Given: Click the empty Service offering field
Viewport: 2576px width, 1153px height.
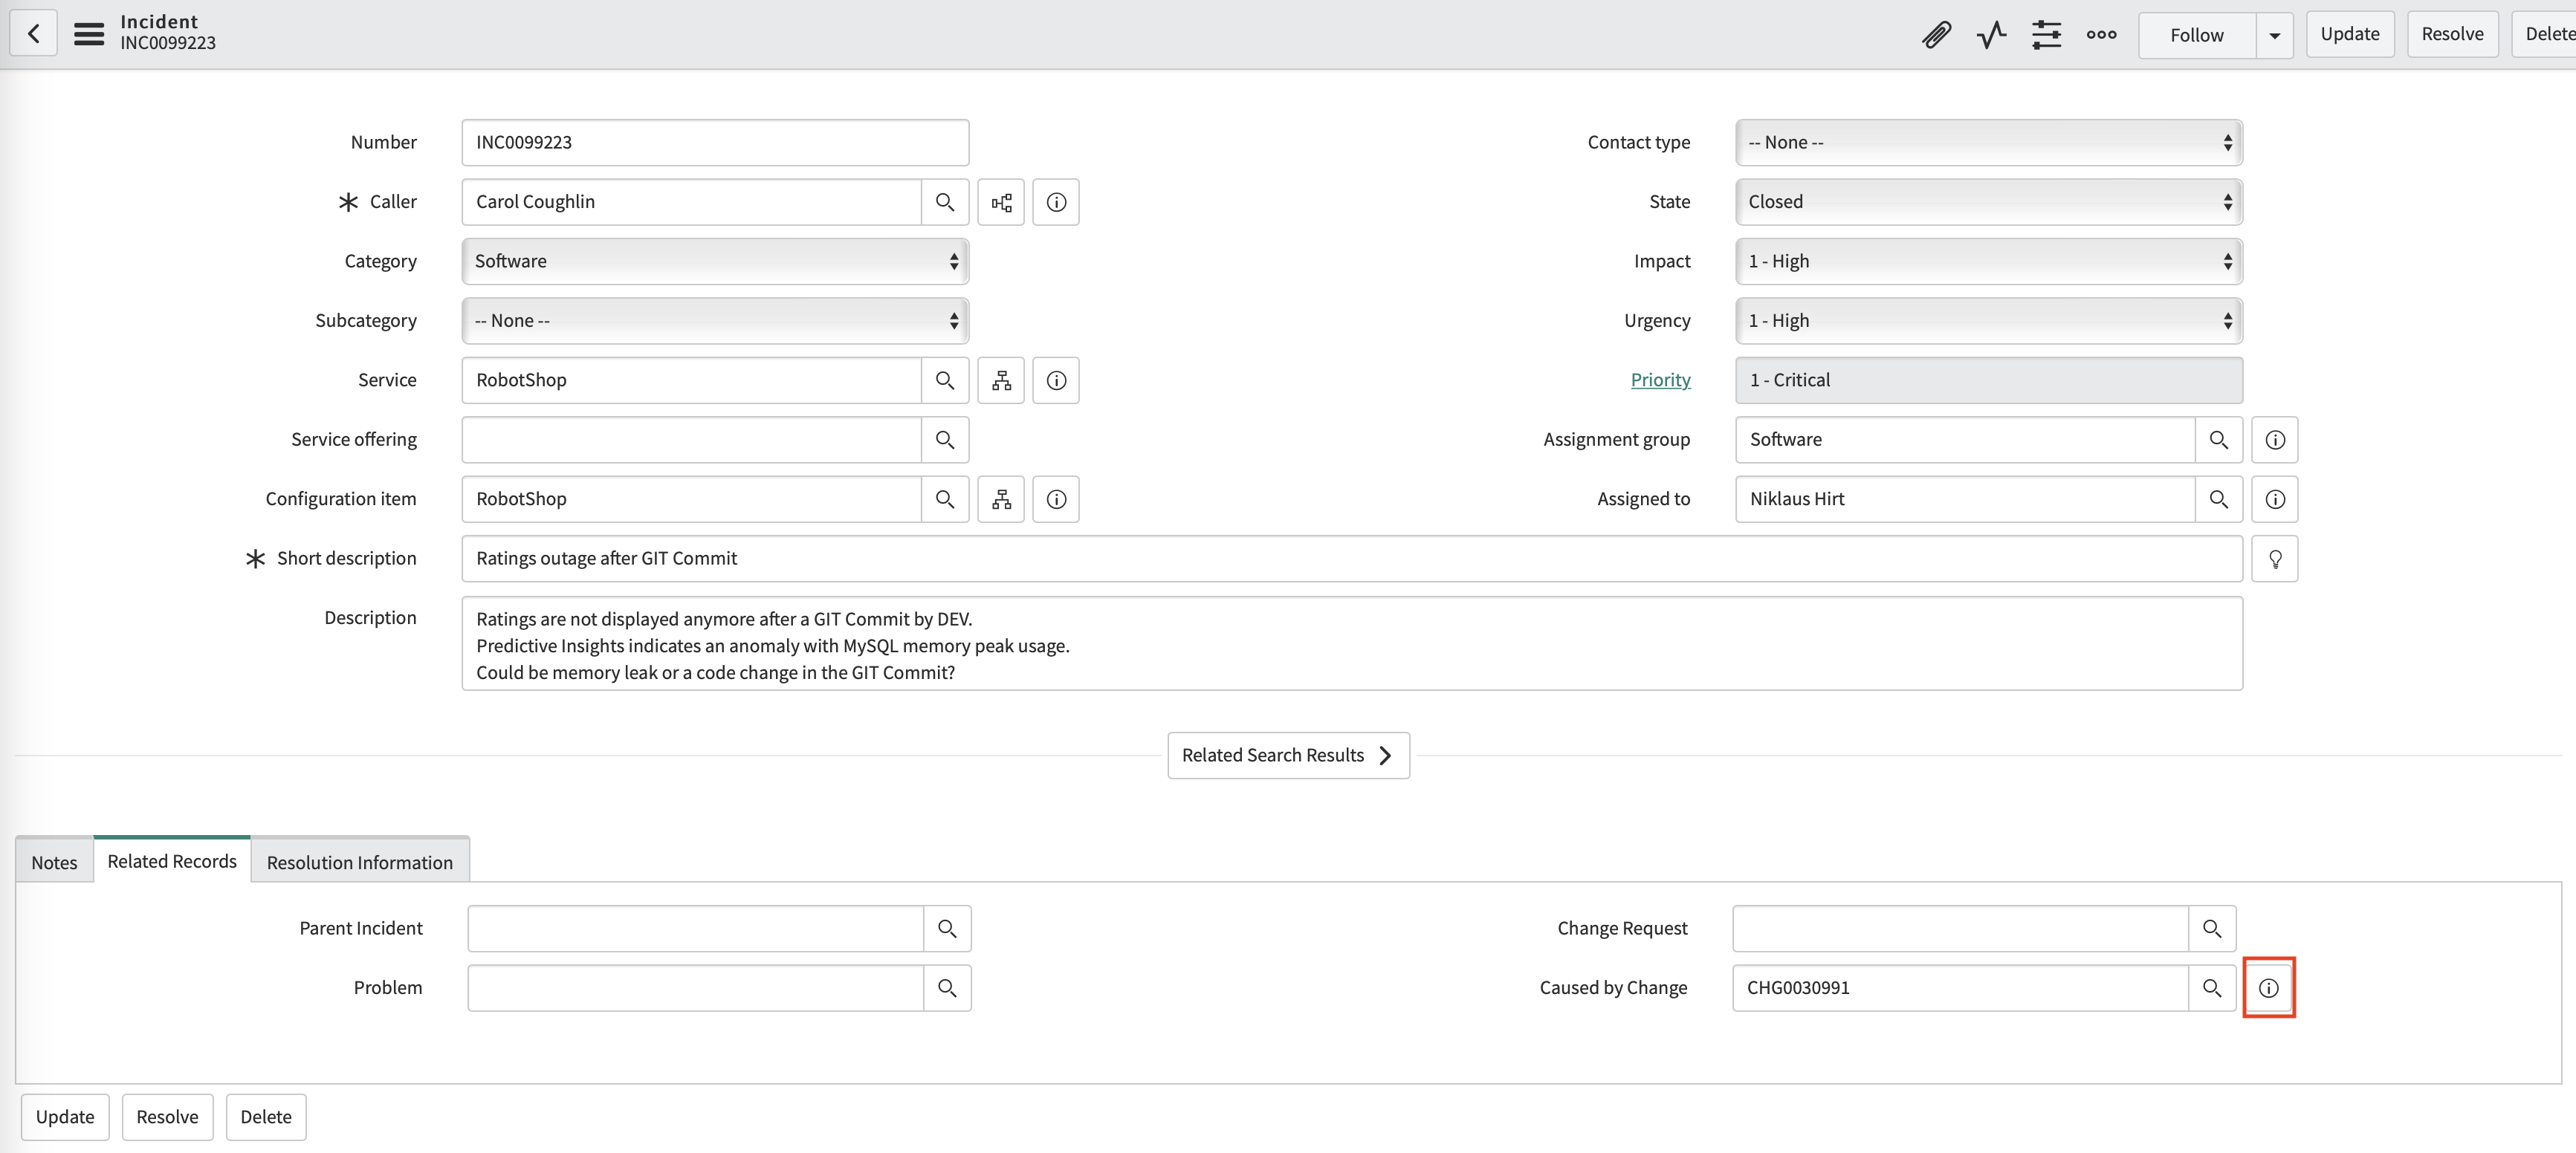Looking at the screenshot, I should (691, 440).
